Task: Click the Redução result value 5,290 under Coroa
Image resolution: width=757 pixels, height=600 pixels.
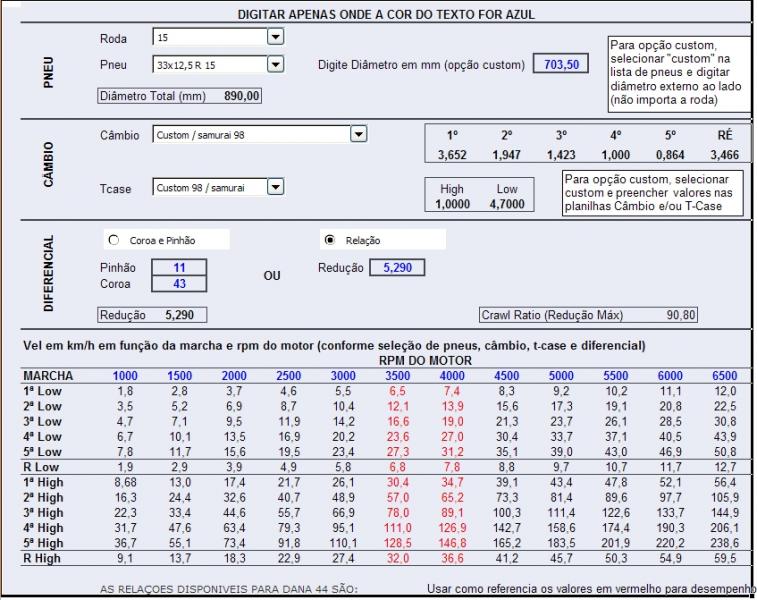Action: pos(179,315)
